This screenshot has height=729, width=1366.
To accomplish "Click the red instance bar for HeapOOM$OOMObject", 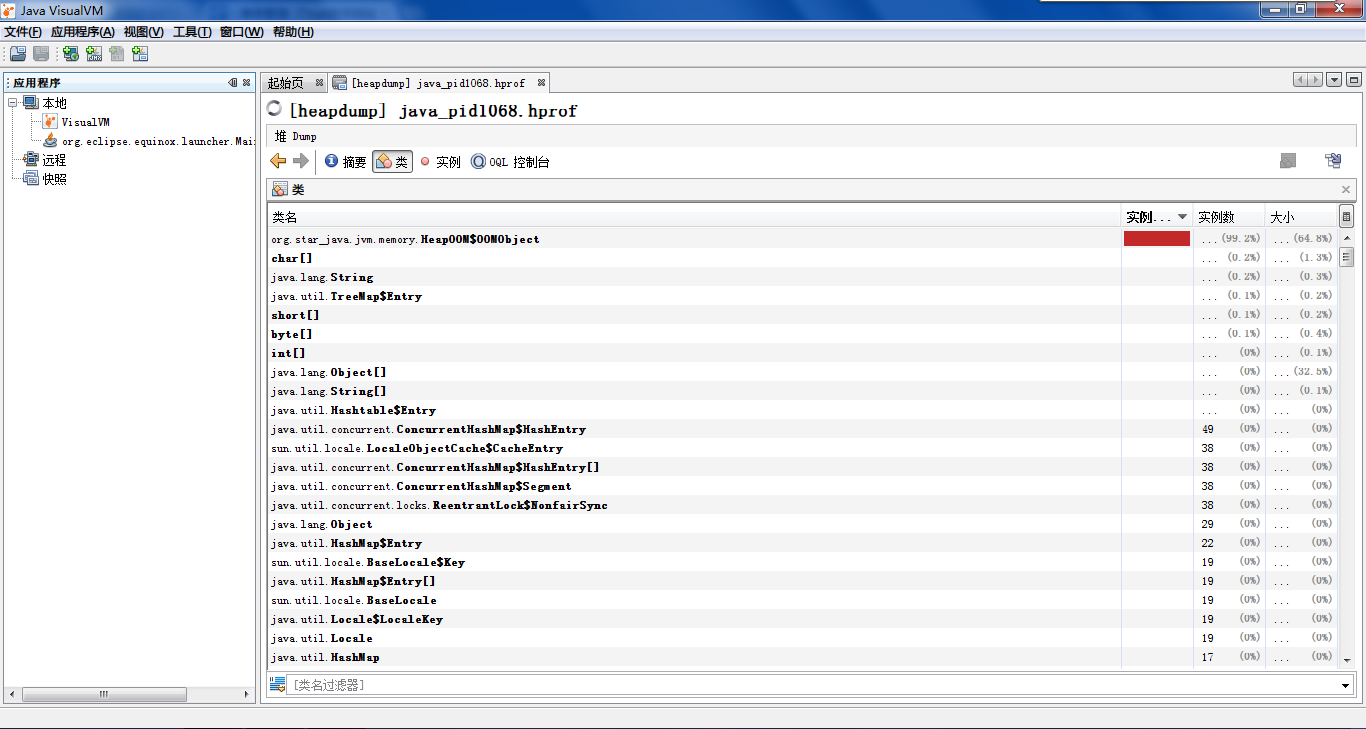I will point(1157,238).
